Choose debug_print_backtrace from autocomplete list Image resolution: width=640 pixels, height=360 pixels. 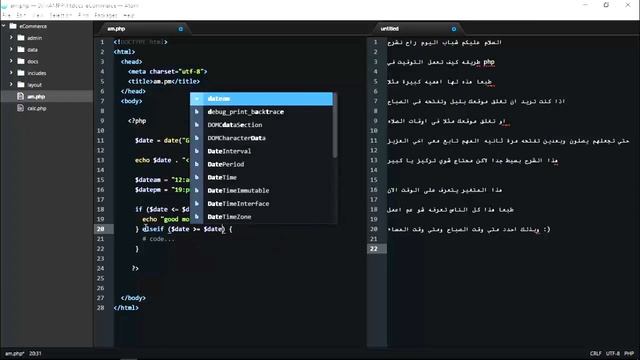(x=261, y=112)
